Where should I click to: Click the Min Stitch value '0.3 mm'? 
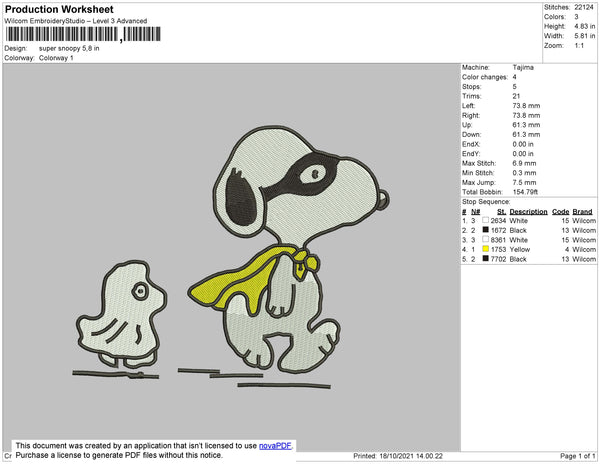pos(524,173)
